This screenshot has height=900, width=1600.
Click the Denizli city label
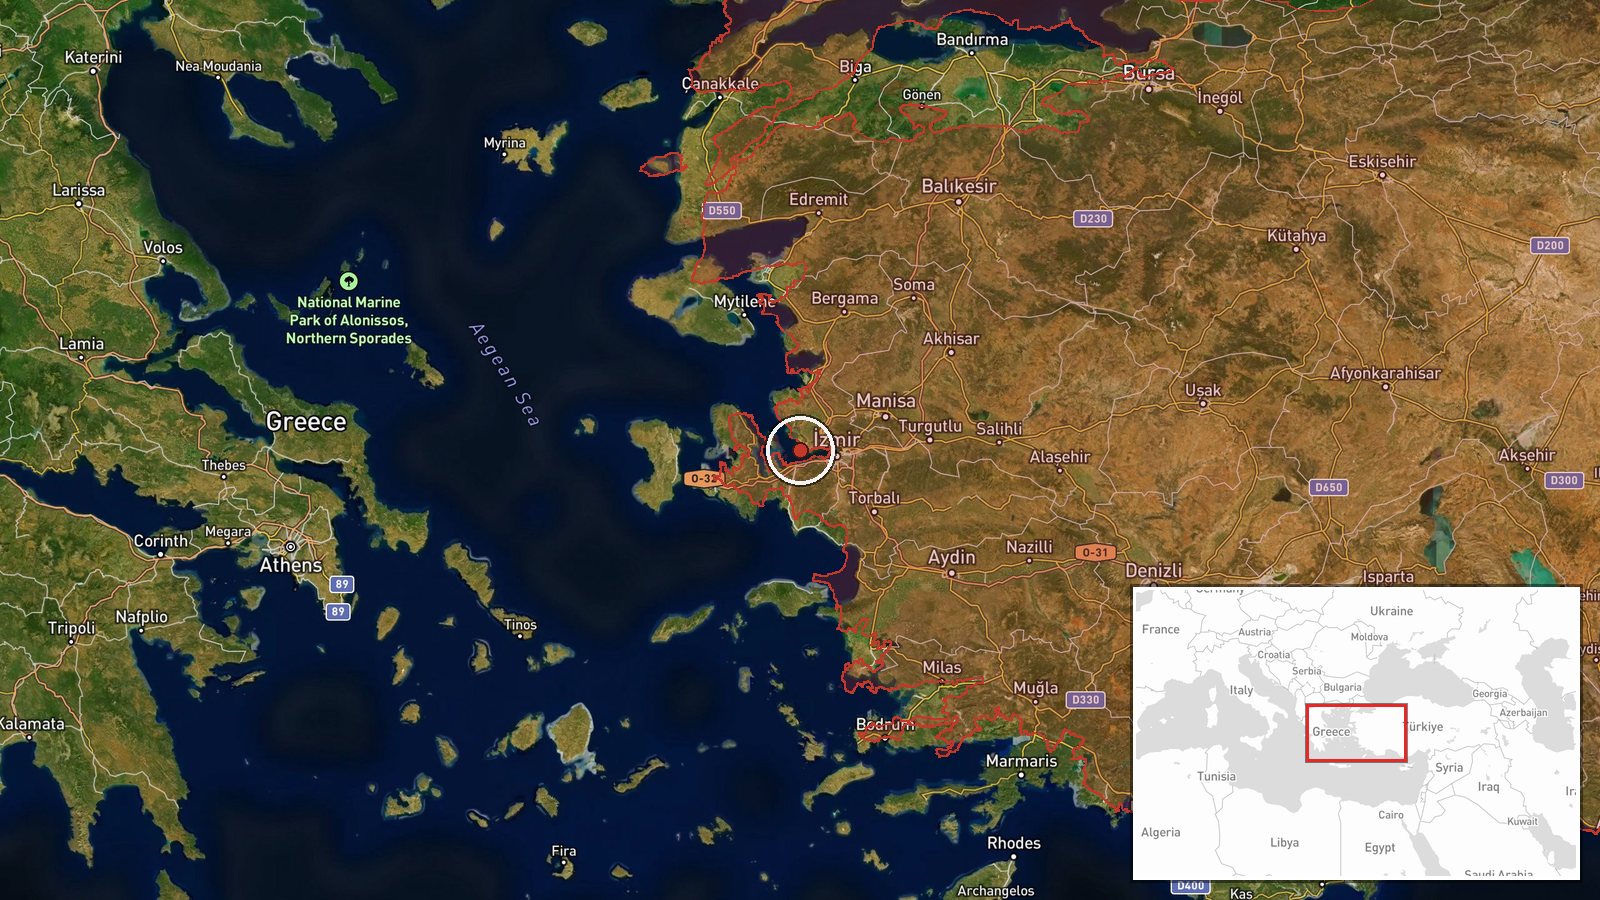pyautogui.click(x=1154, y=571)
